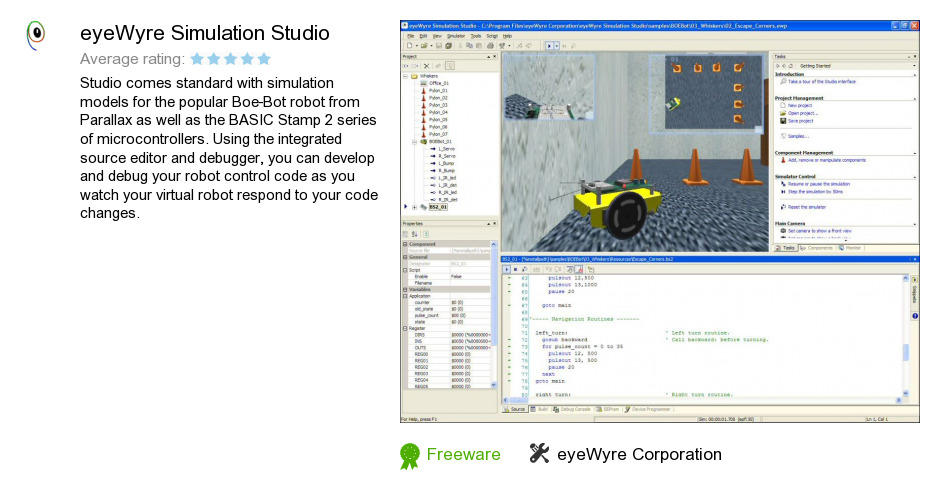Collapse the Register property group
This screenshot has width=940, height=500.
(x=405, y=329)
